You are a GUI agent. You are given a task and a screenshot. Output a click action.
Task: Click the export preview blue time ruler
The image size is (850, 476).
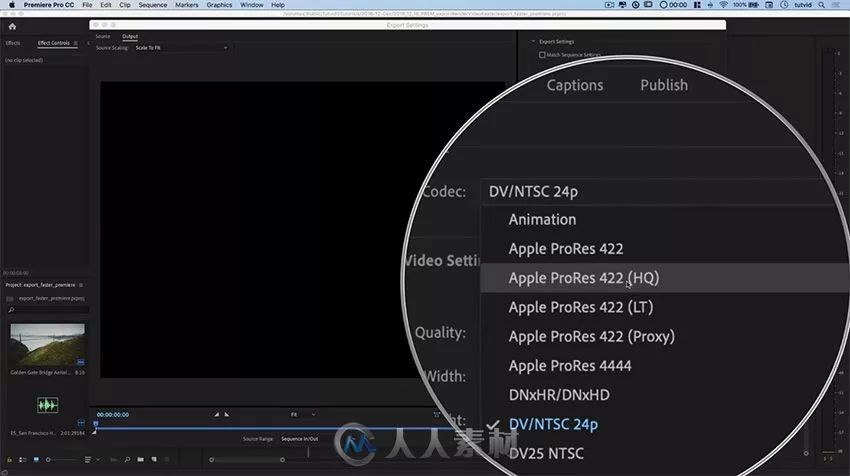274,428
